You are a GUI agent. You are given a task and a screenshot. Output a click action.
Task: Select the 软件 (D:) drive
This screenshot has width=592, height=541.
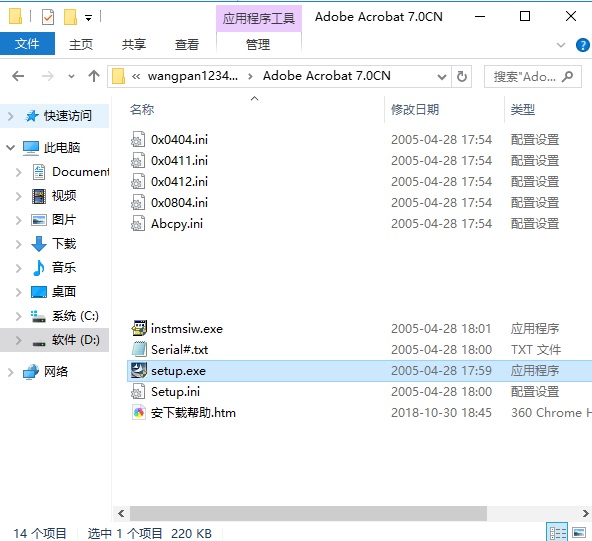(76, 340)
